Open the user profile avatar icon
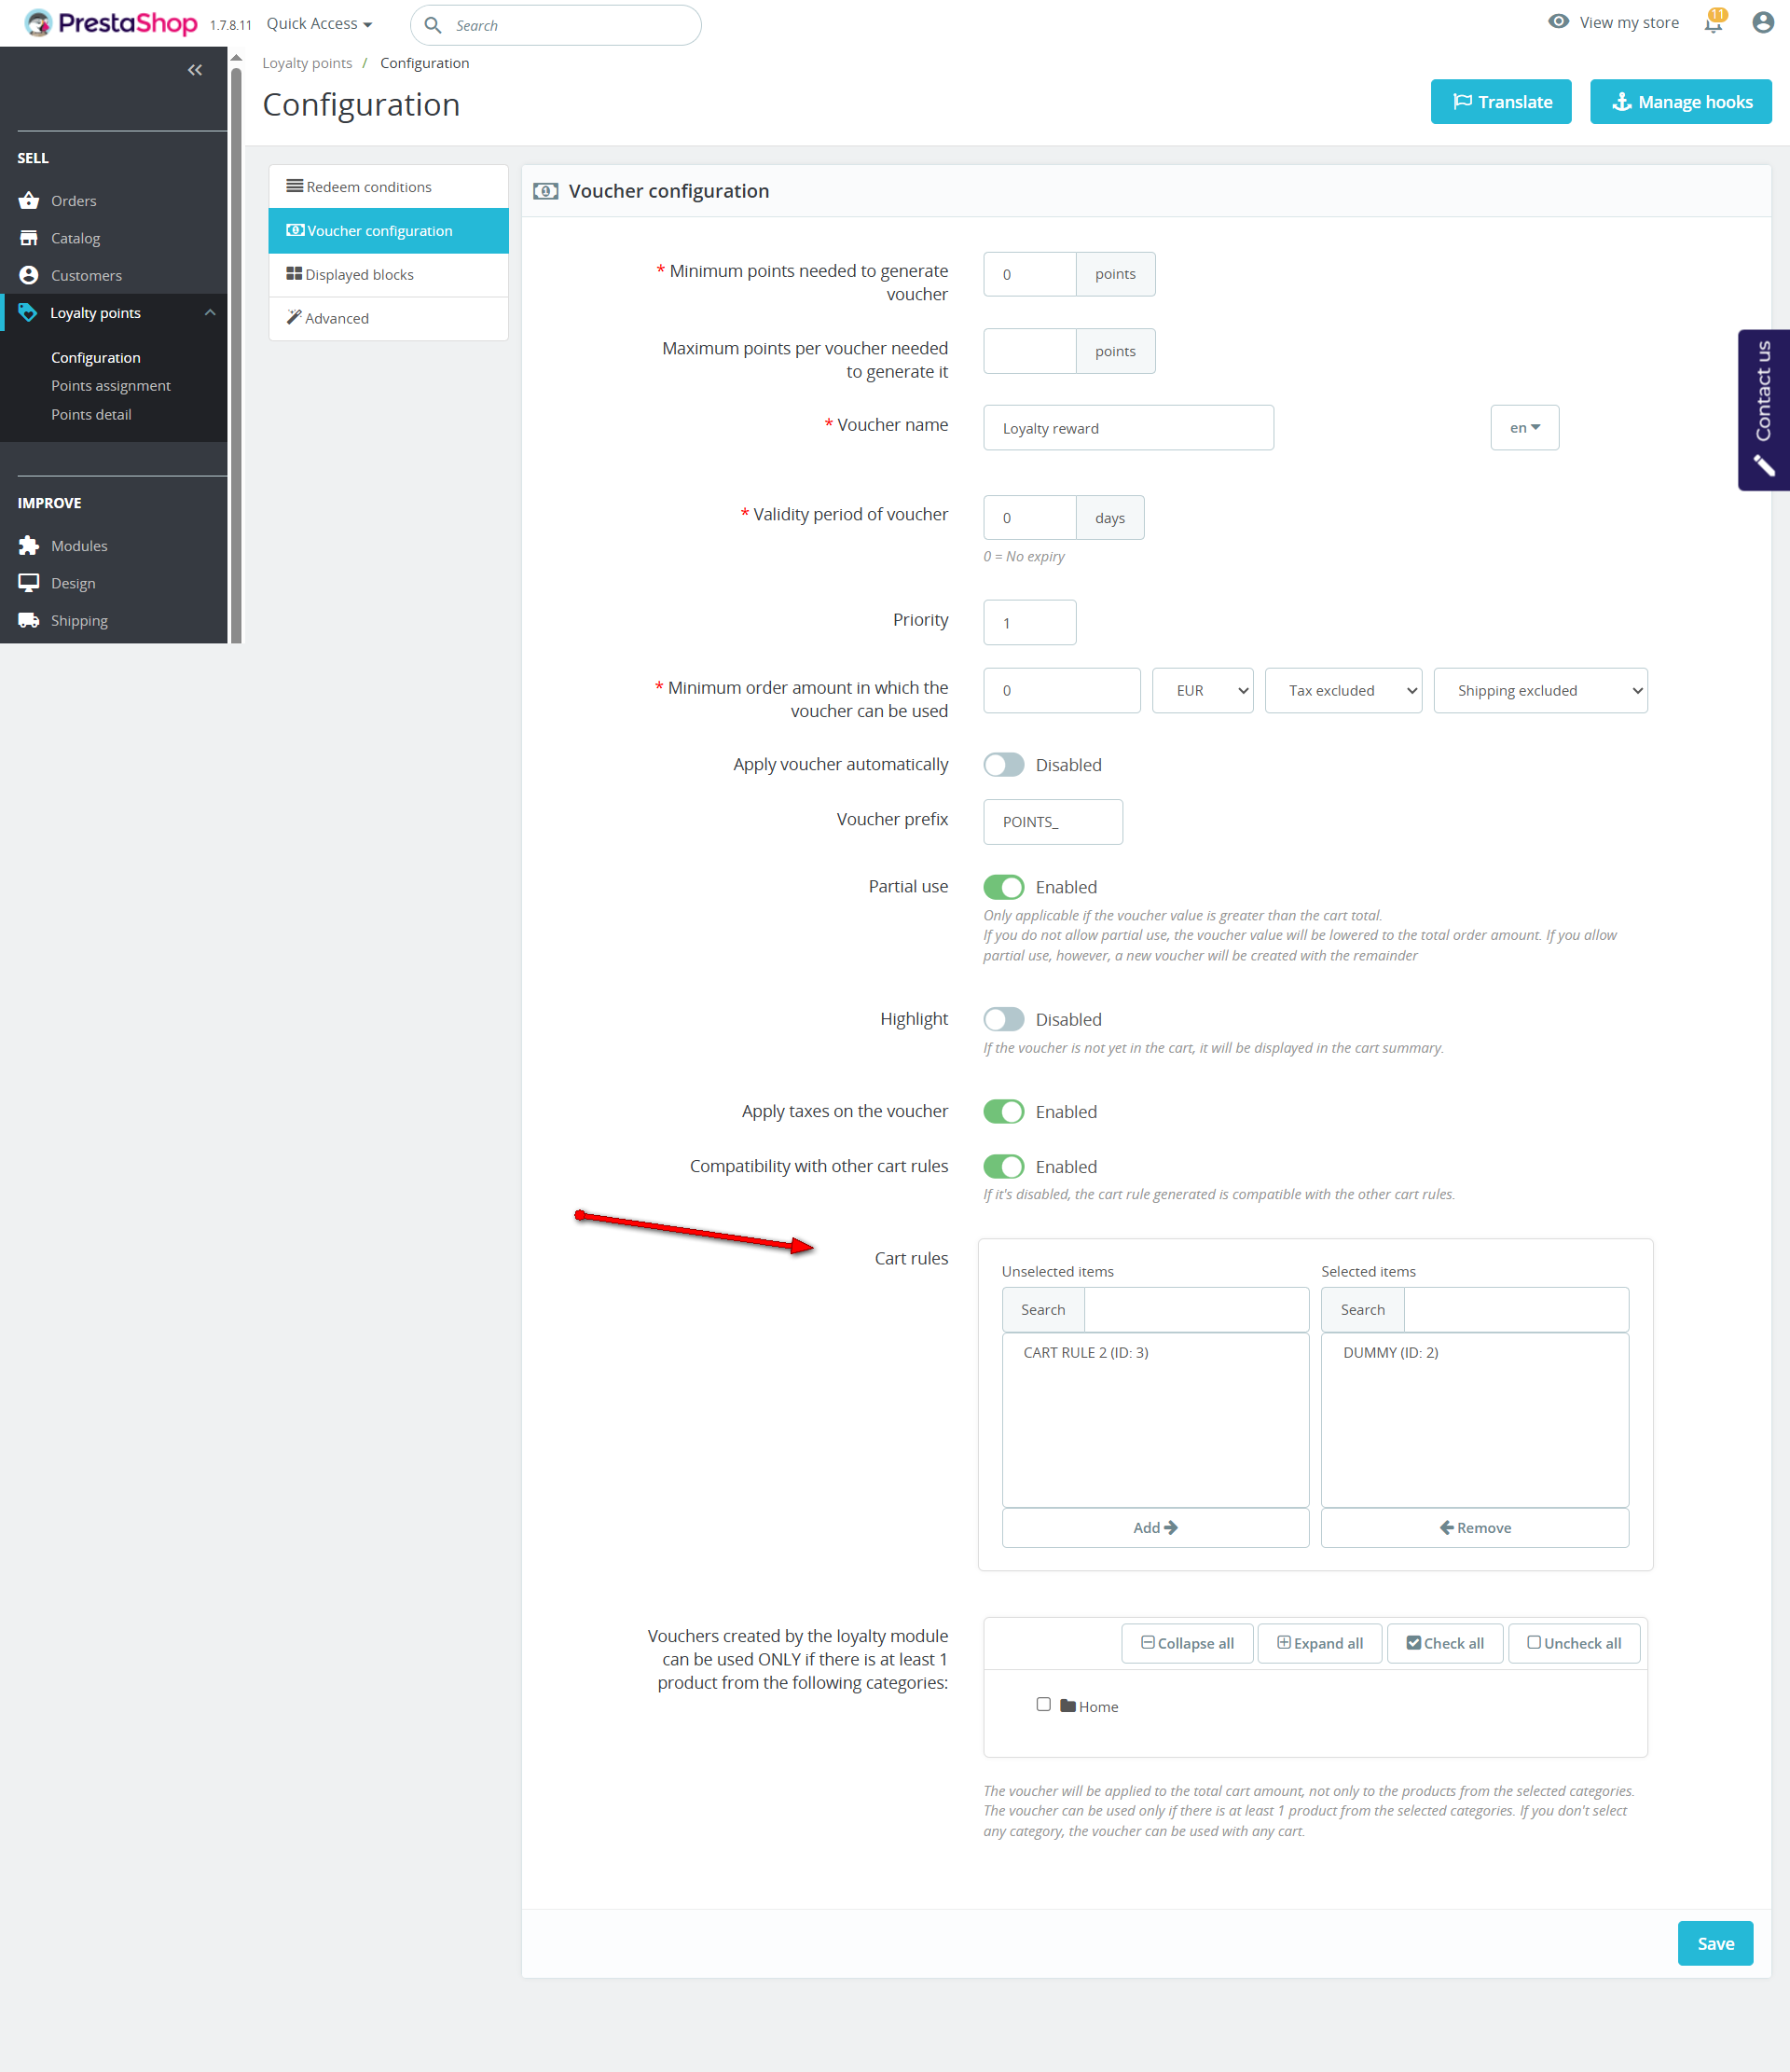 point(1763,22)
